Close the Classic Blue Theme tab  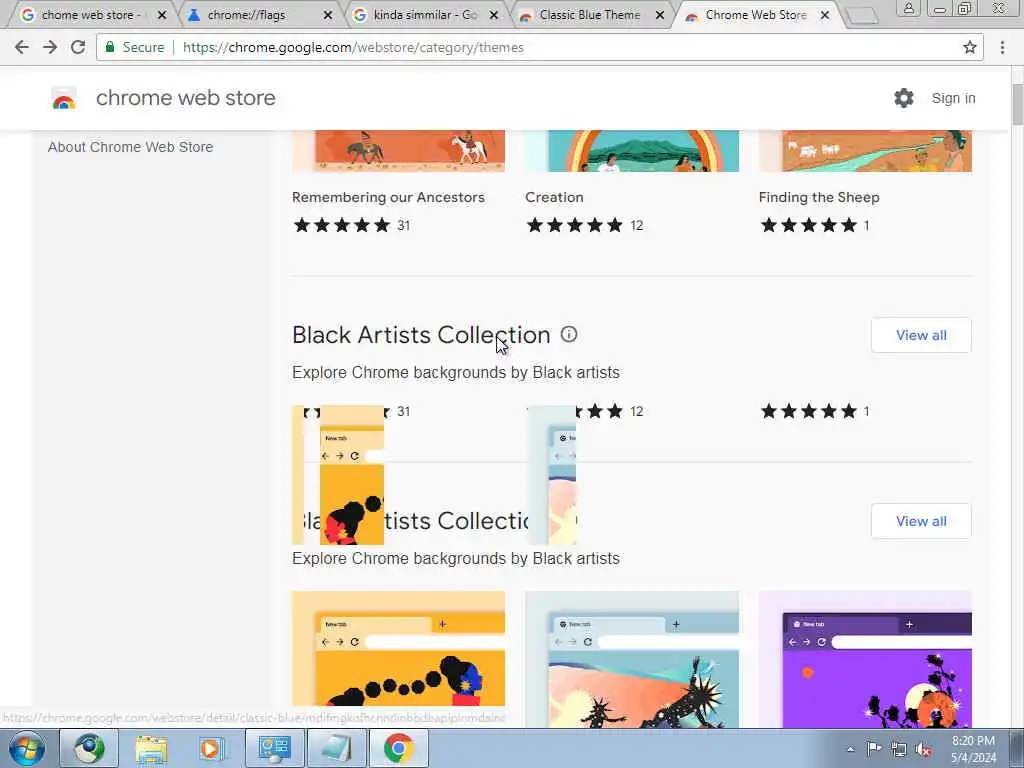point(660,14)
